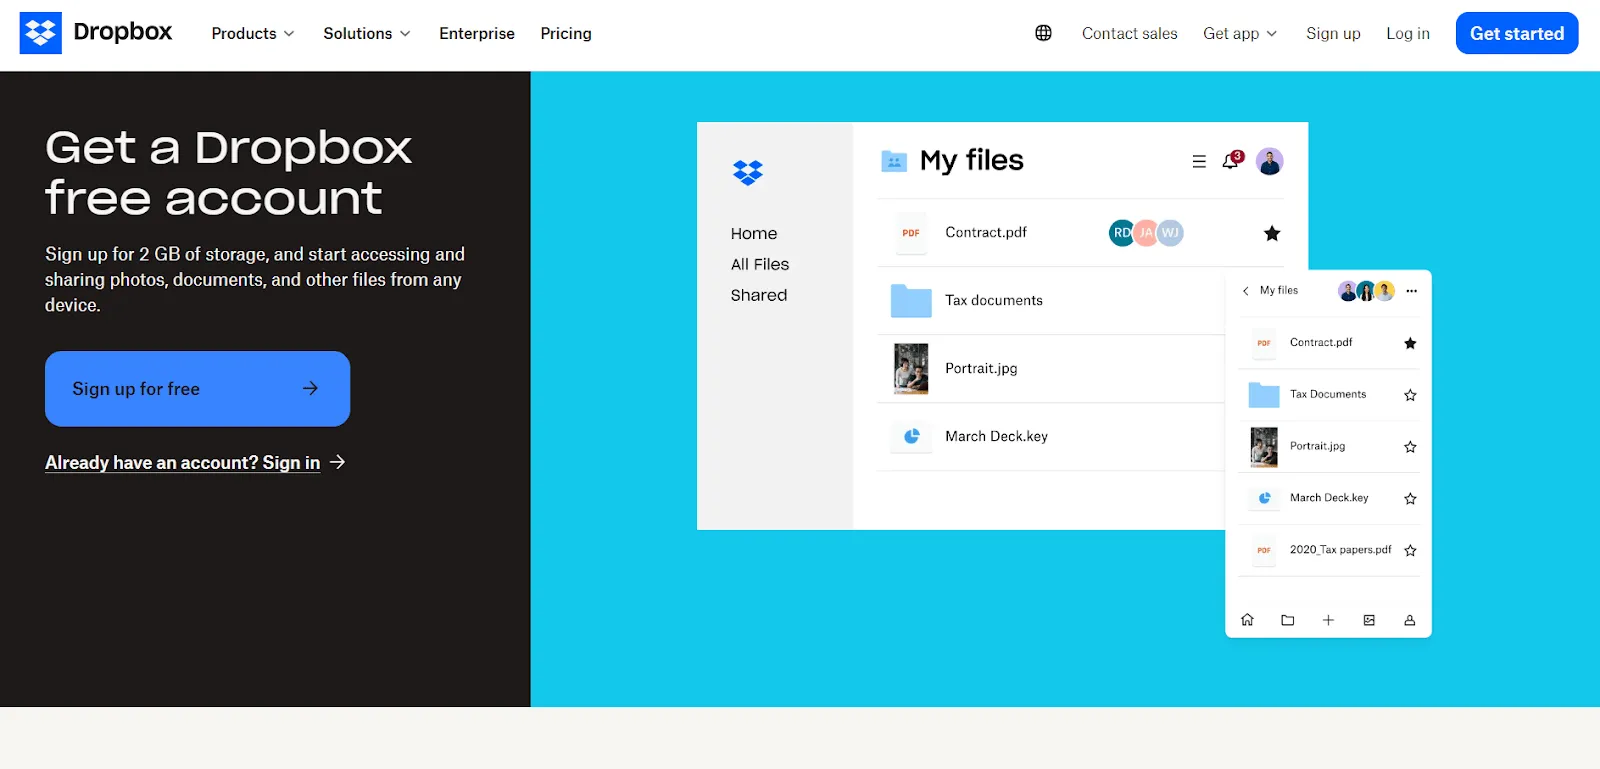Click the PDF icon of Contract.pdf in main list
1600x769 pixels.
[911, 233]
